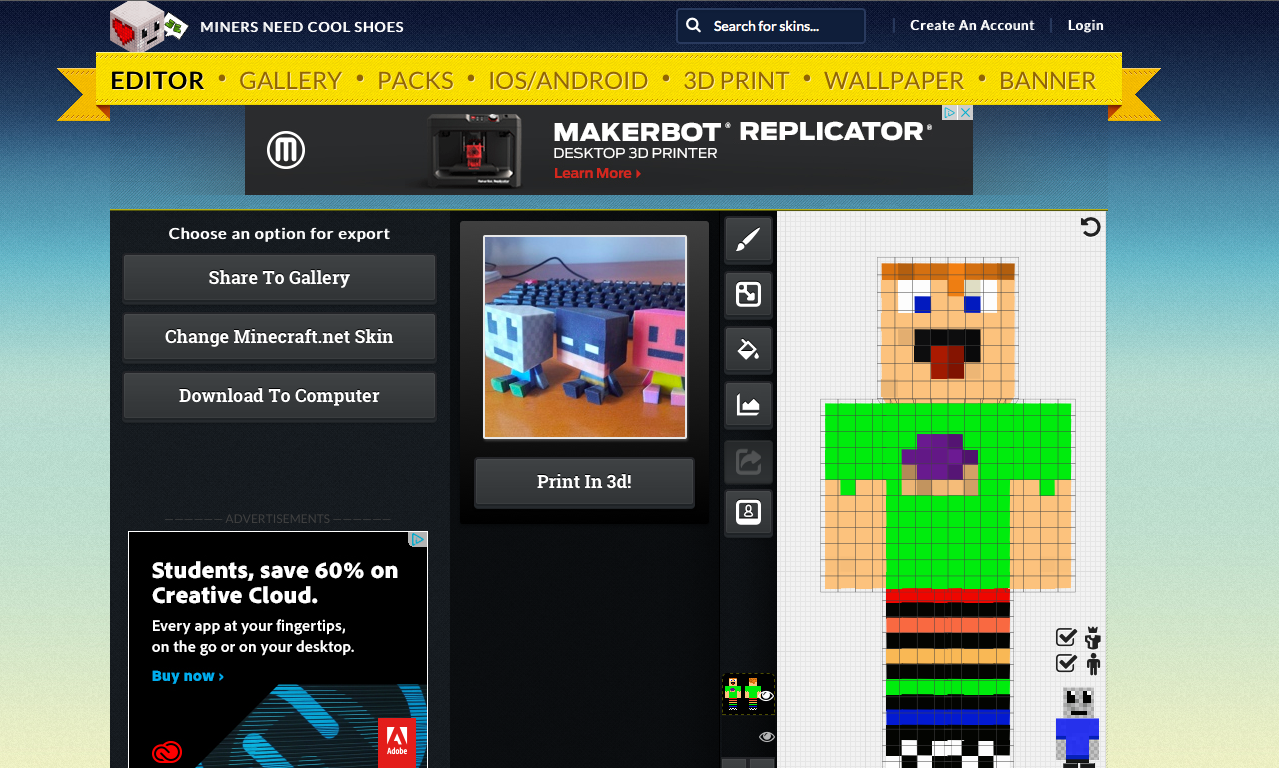The image size is (1279, 768).
Task: Click the Login link
Action: pyautogui.click(x=1085, y=26)
